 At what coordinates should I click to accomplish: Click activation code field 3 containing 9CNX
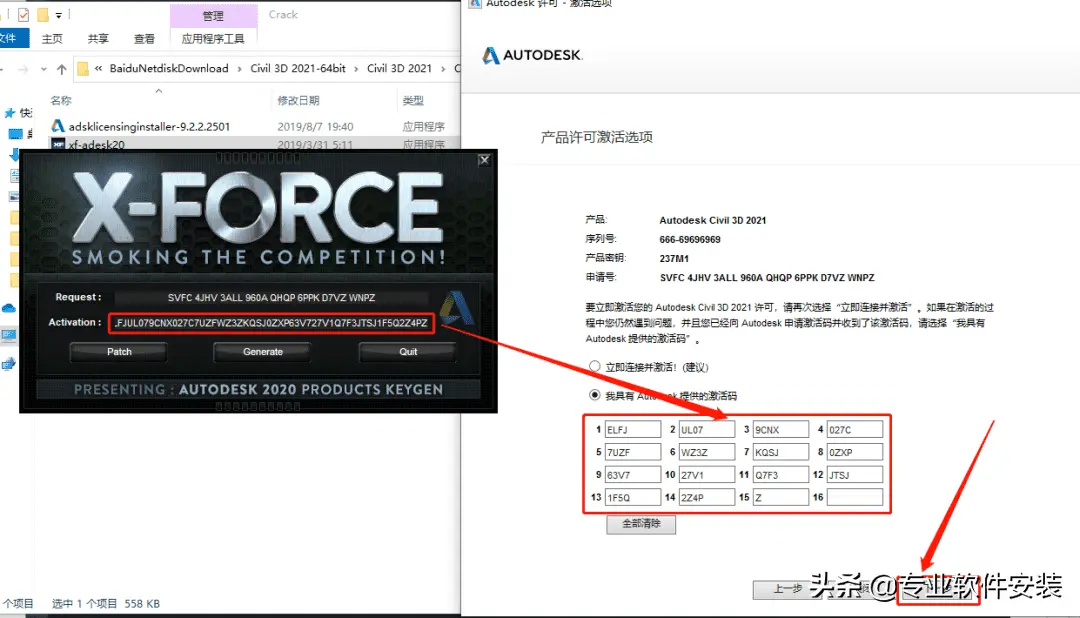780,429
